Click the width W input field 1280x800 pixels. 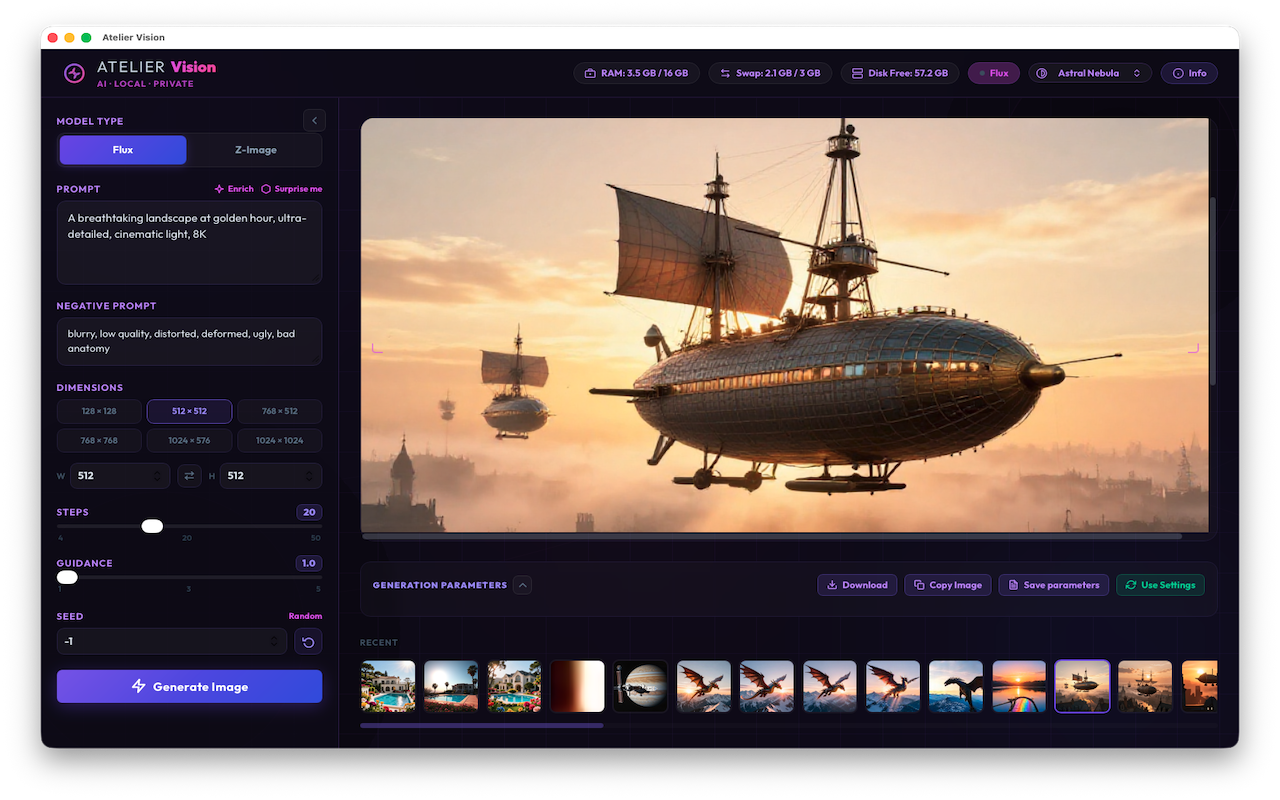[x=120, y=476]
